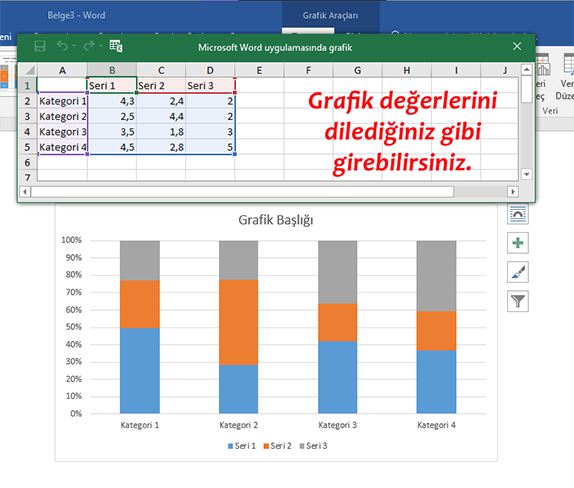The image size is (574, 488).
Task: Click the Select All corner of spreadsheet
Action: tap(28, 70)
